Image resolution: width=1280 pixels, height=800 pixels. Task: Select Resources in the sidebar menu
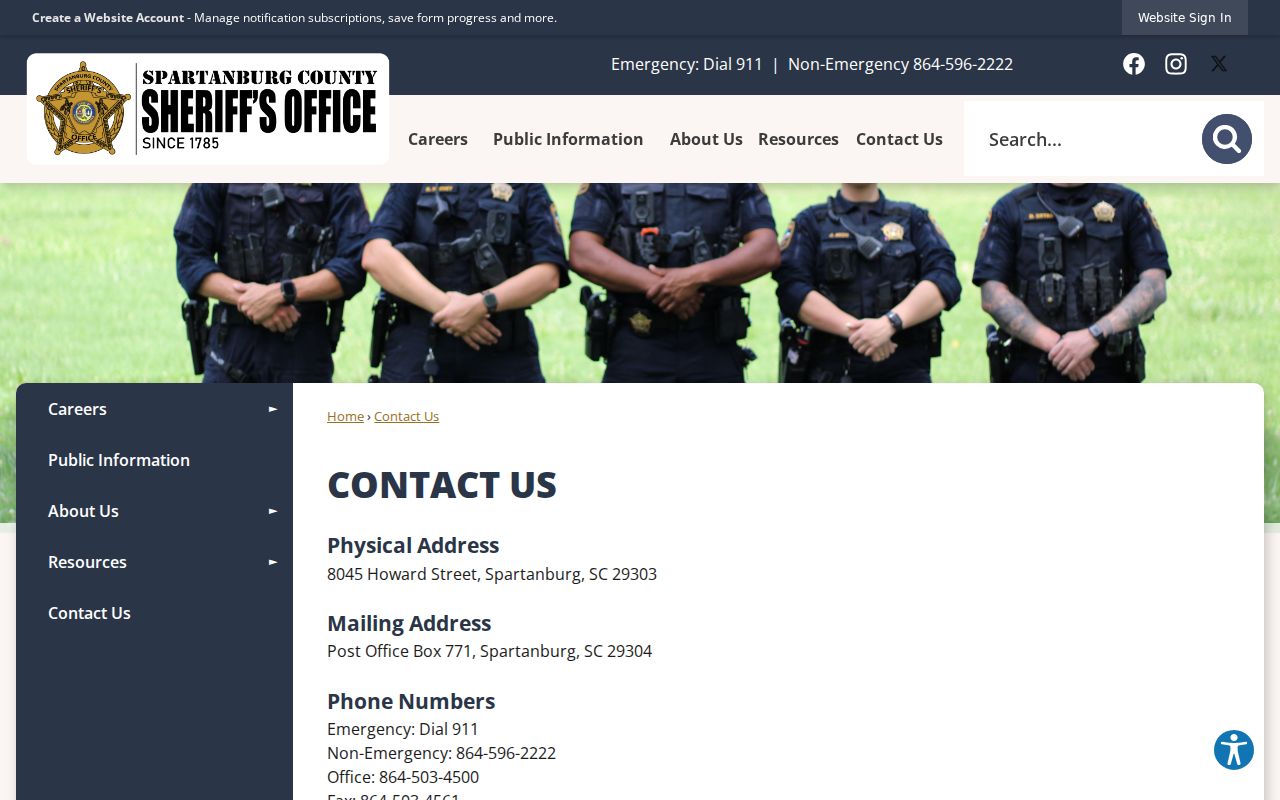pyautogui.click(x=87, y=562)
